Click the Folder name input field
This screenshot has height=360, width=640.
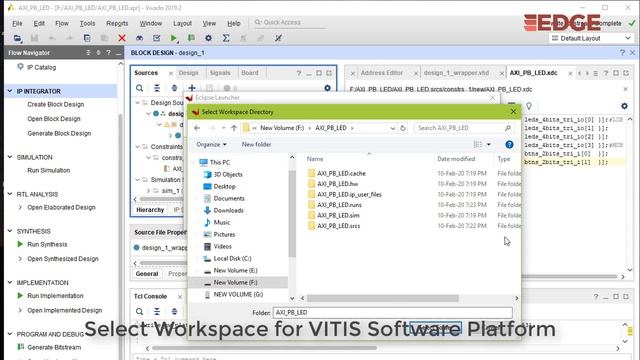tap(393, 313)
